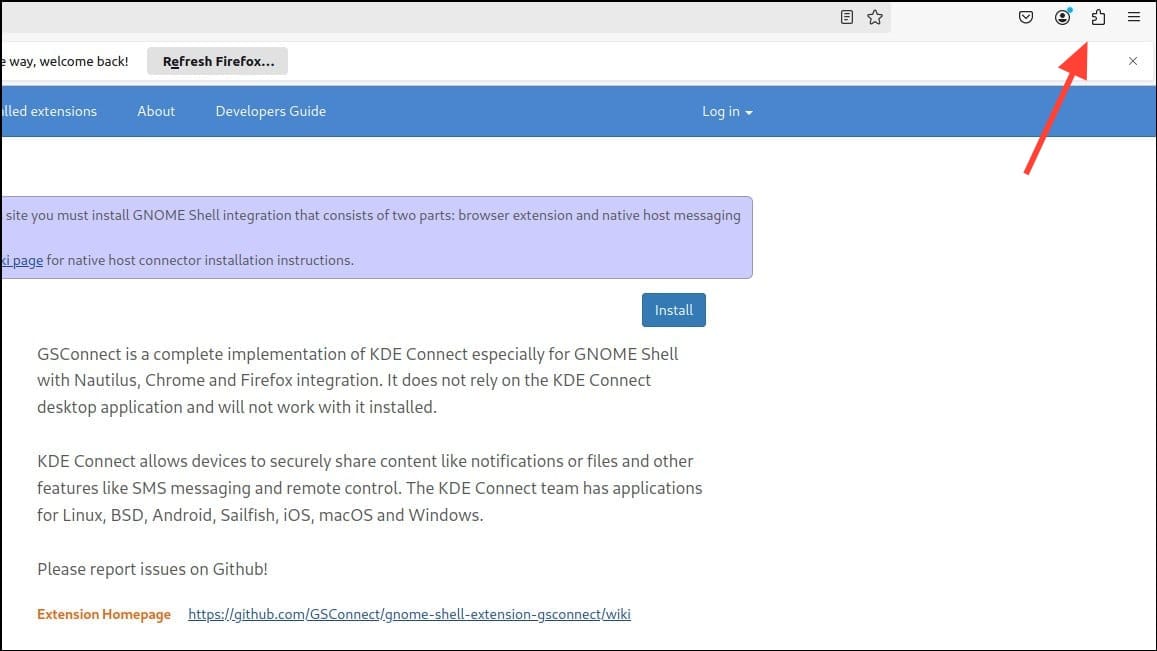This screenshot has height=651, width=1157.
Task: Open the Developers Guide link
Action: point(271,111)
